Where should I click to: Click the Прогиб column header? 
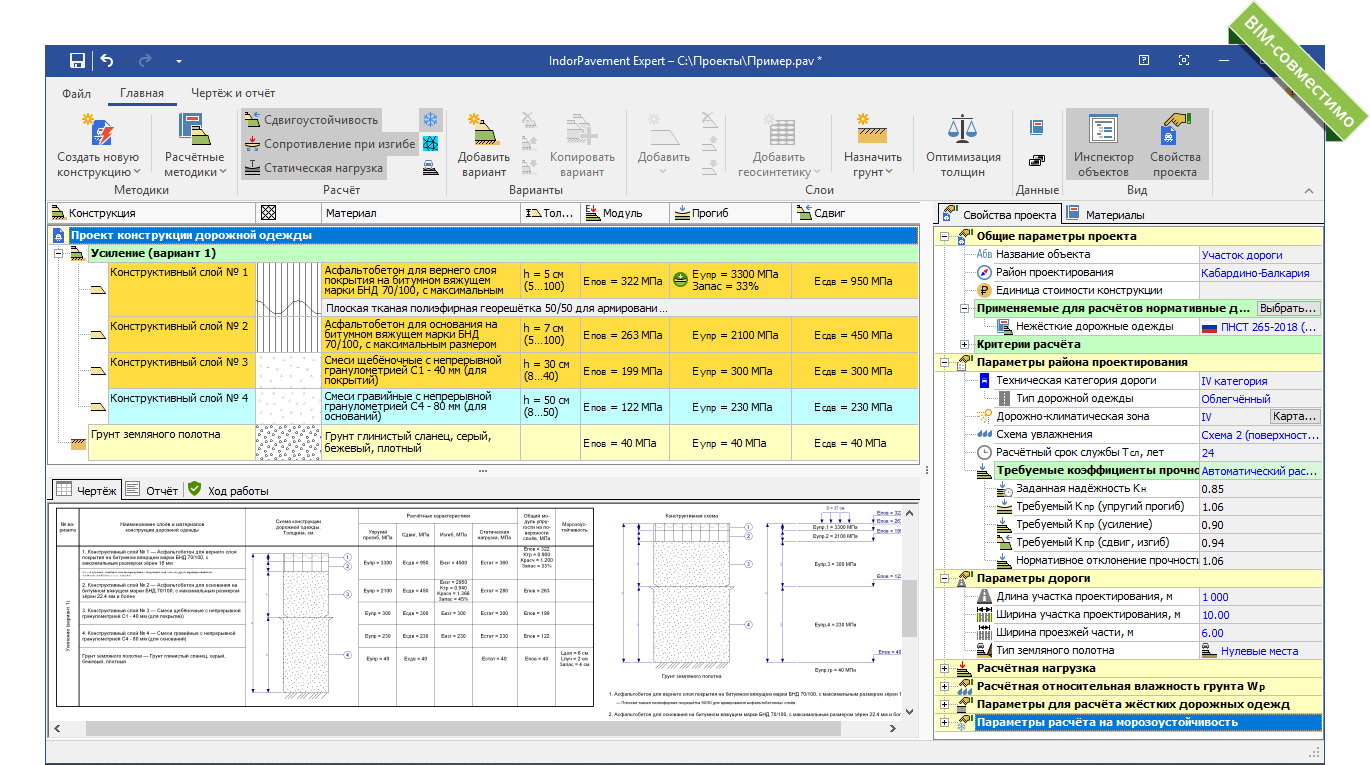tap(730, 213)
